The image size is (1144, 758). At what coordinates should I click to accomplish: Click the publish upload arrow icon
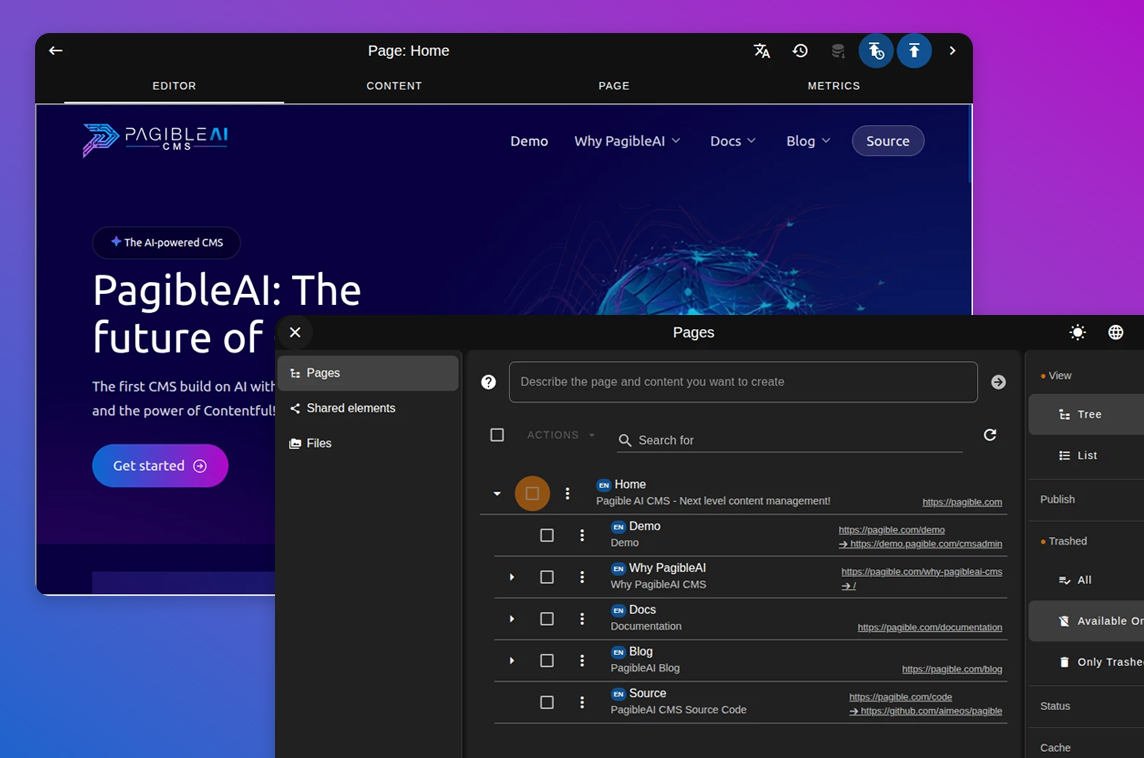pos(914,51)
